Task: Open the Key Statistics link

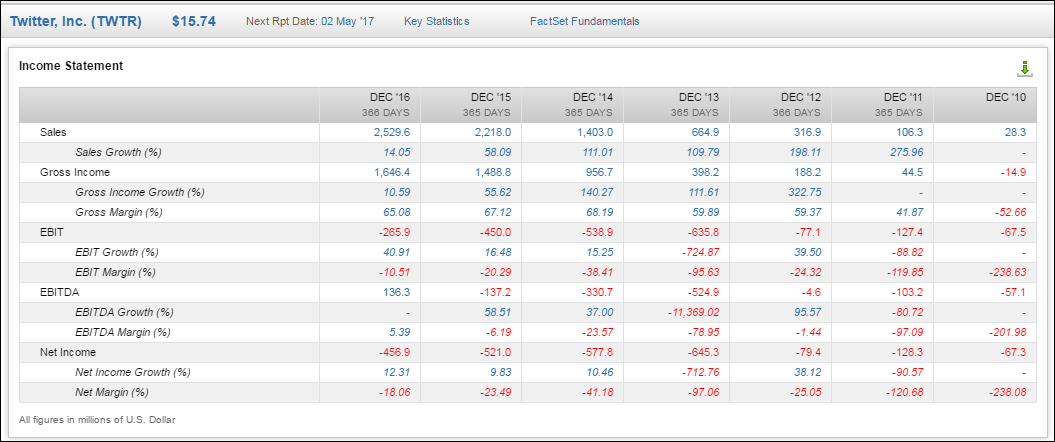Action: pos(436,21)
